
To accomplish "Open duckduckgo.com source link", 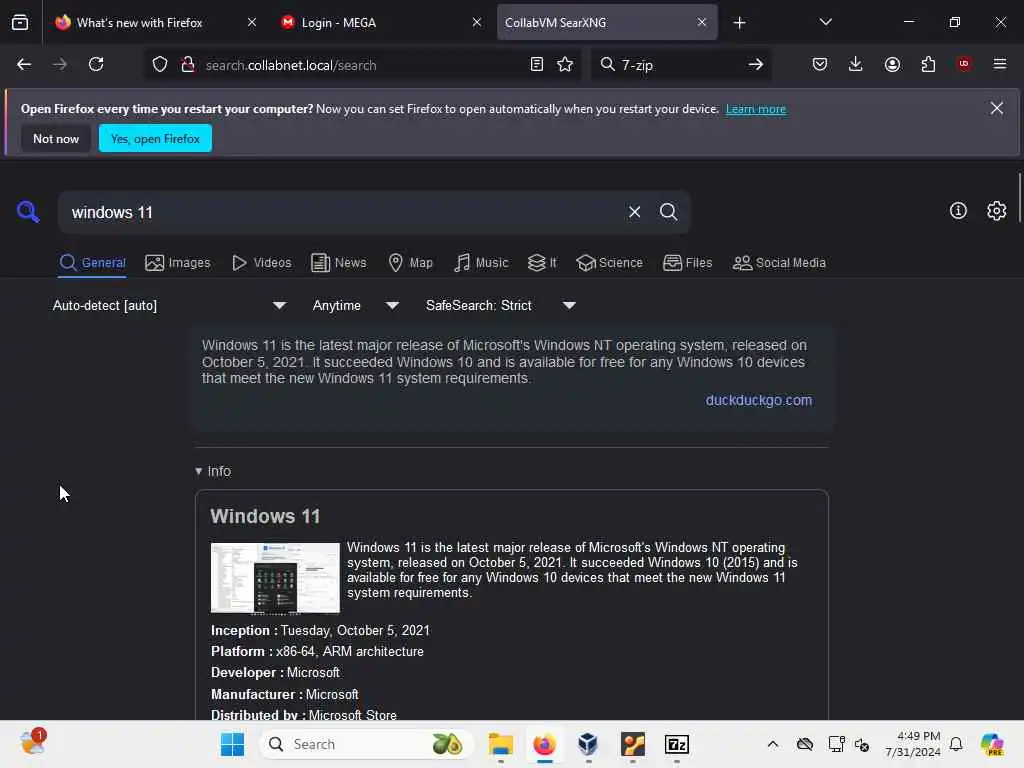I will pyautogui.click(x=758, y=400).
